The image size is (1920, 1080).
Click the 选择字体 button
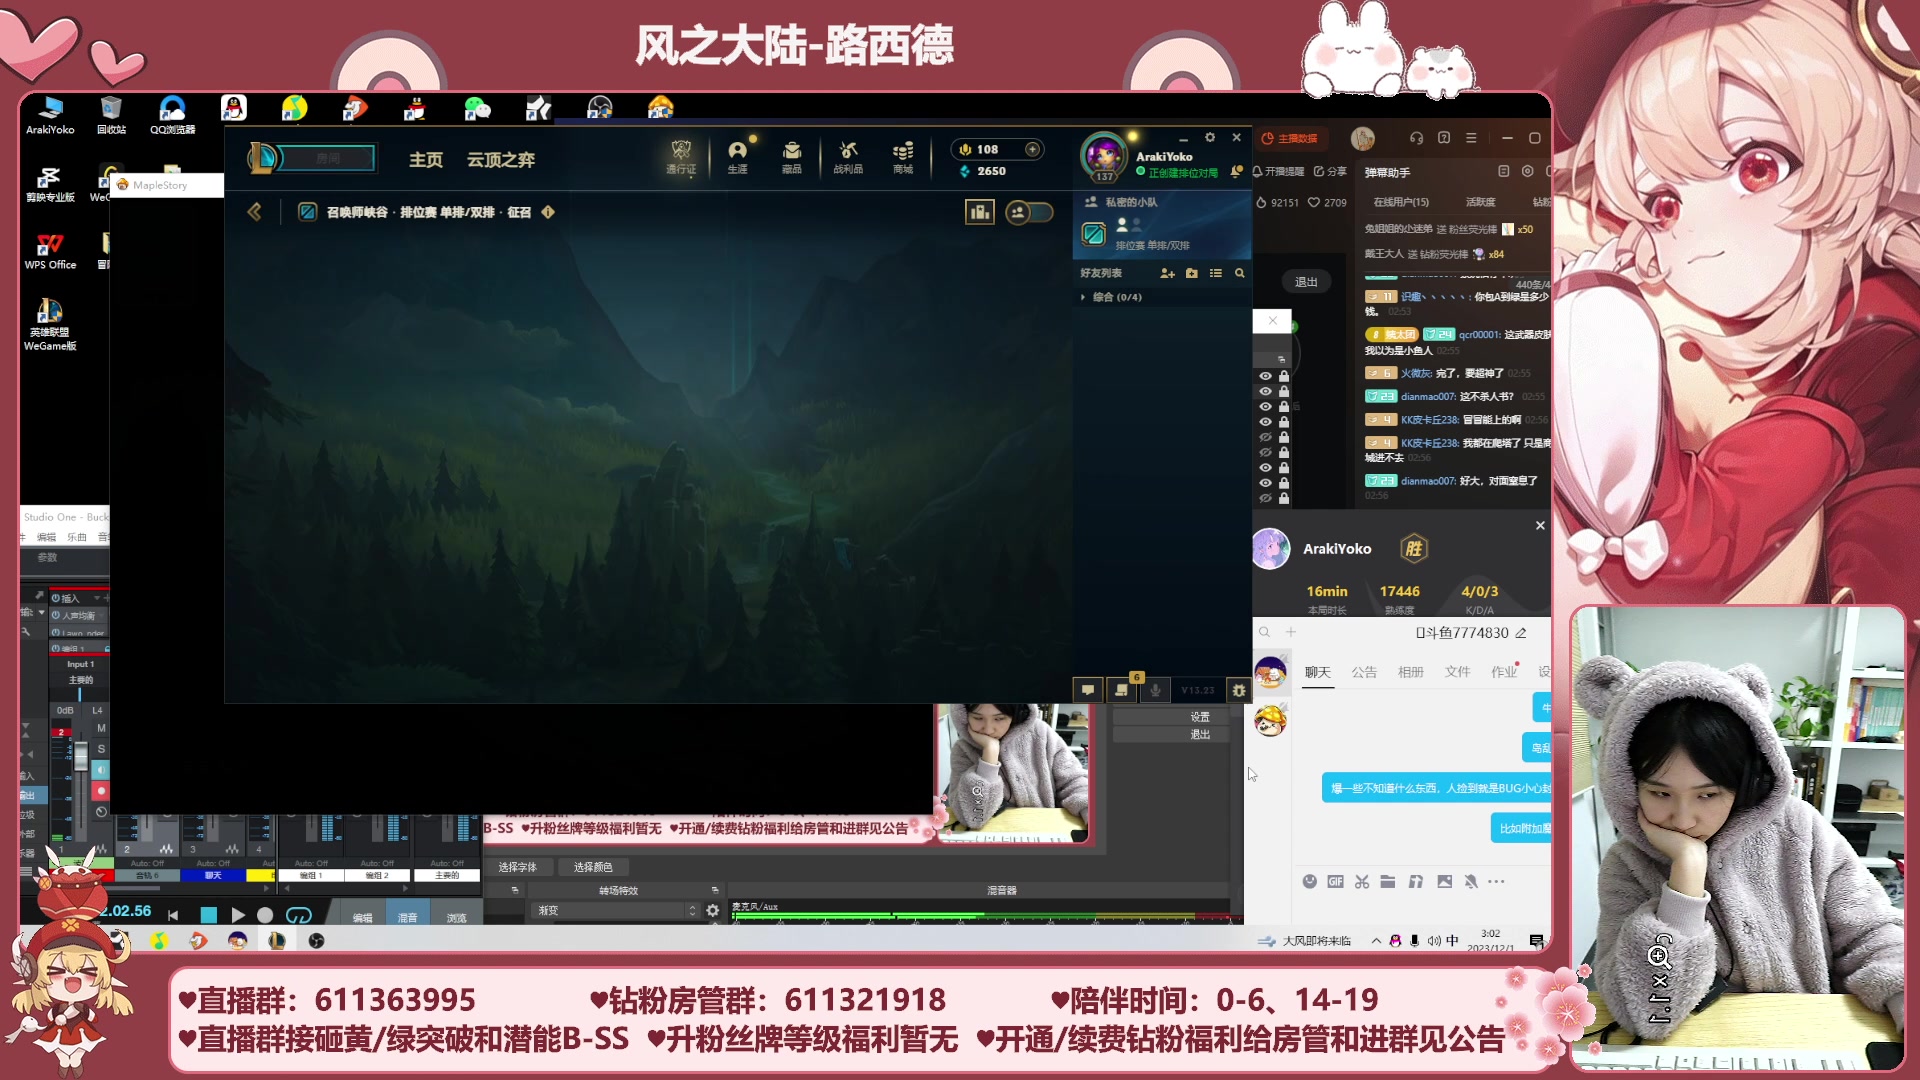(518, 867)
